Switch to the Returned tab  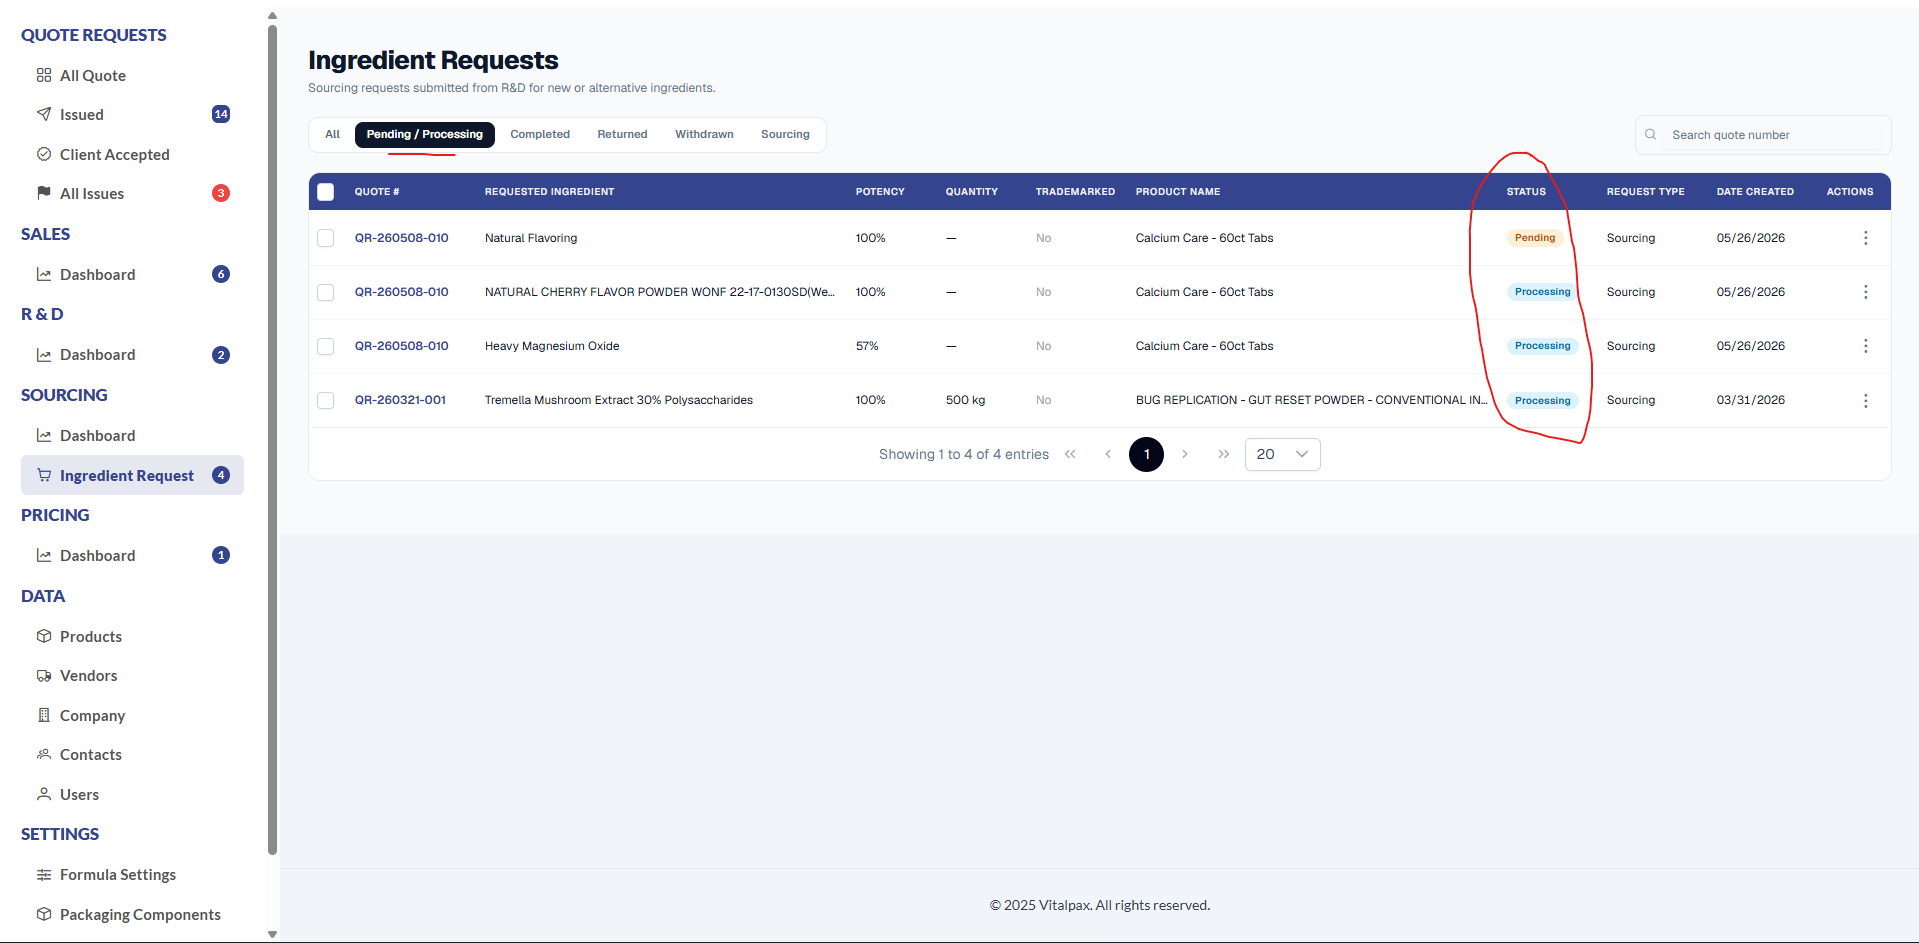[x=622, y=134]
